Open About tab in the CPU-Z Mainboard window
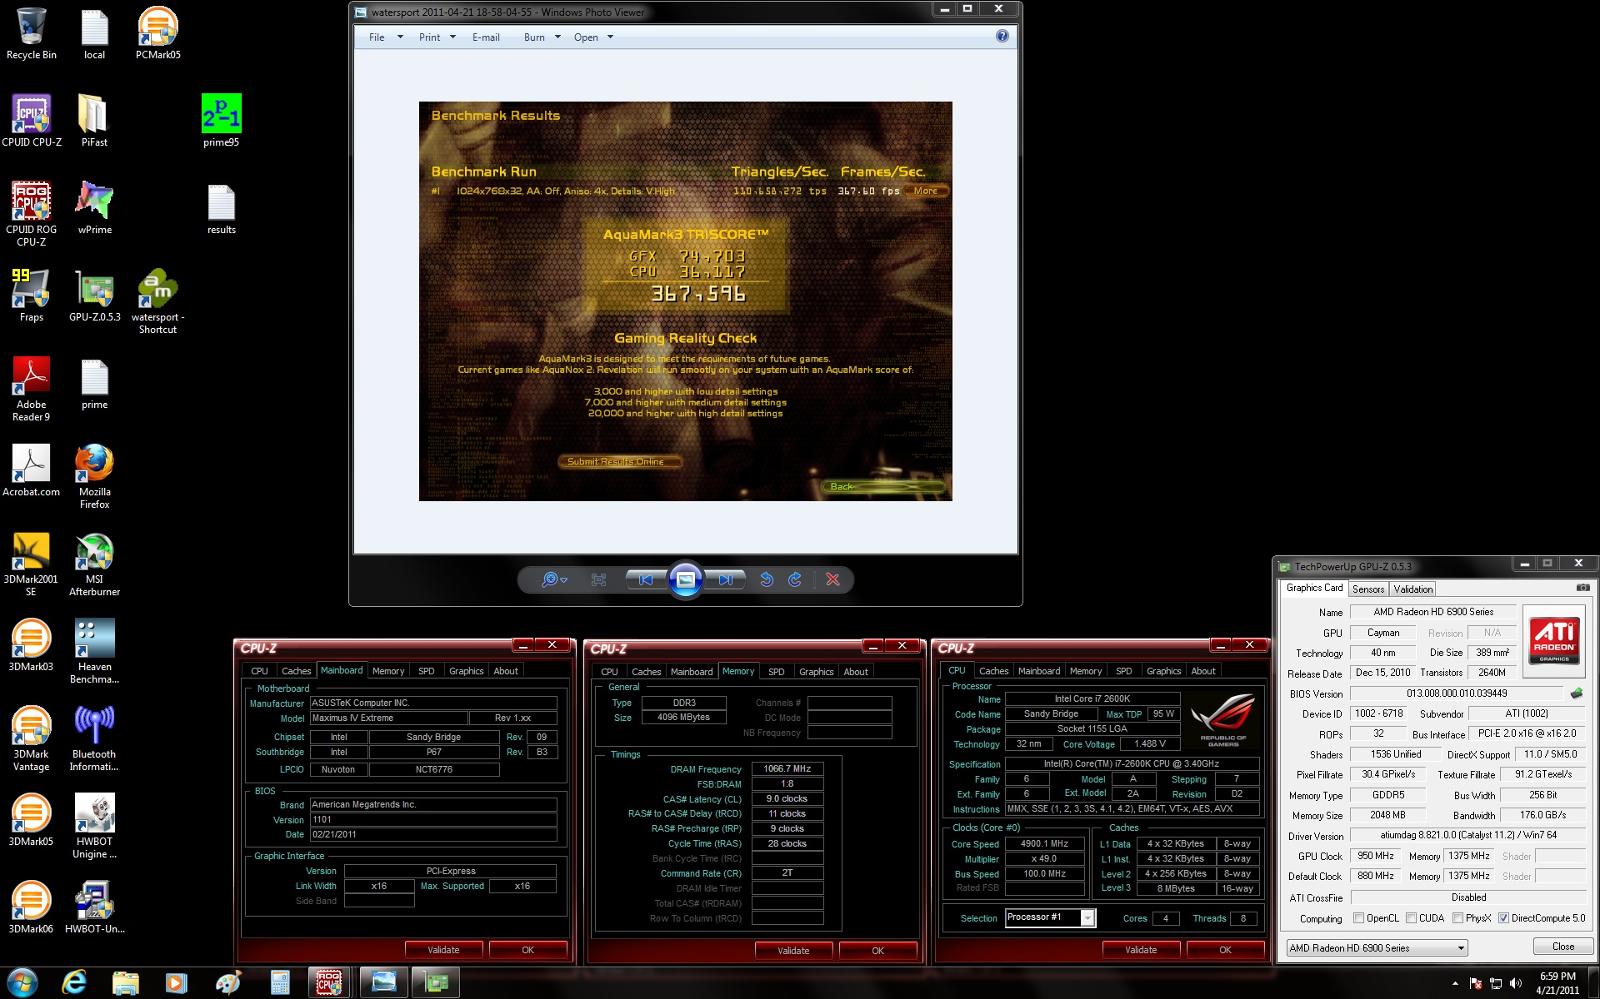 [x=506, y=671]
